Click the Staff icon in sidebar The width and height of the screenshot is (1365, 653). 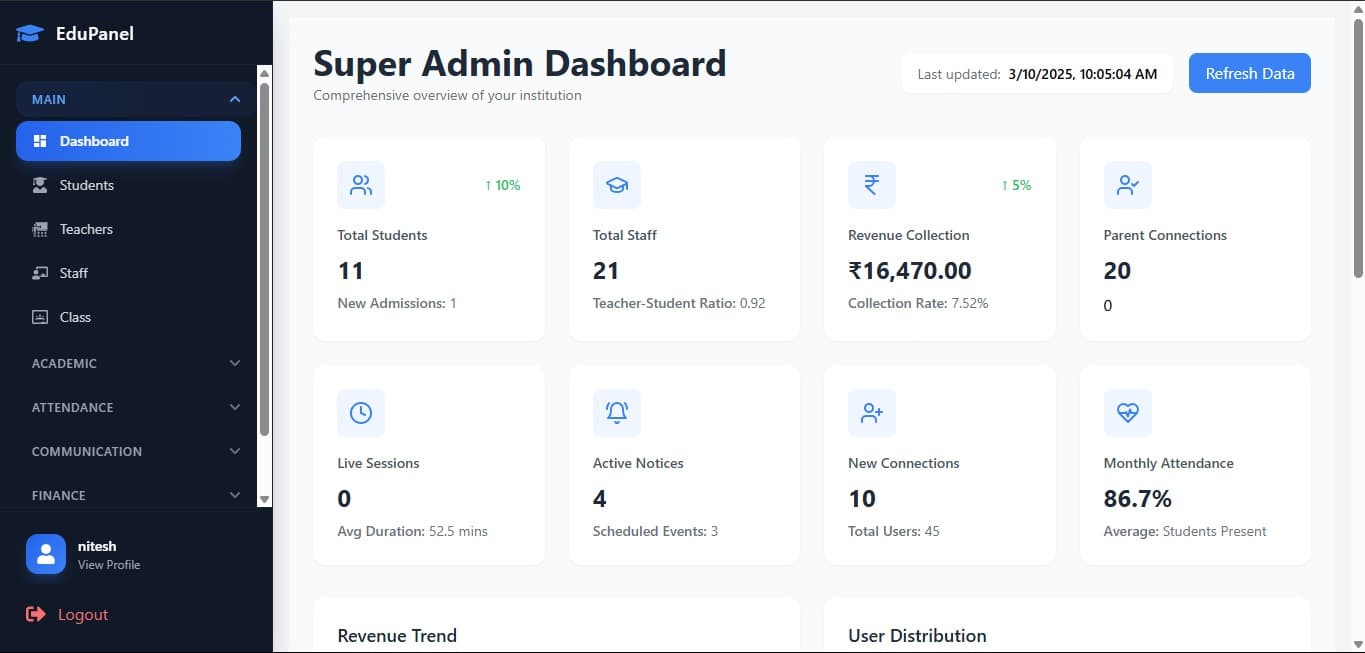40,273
